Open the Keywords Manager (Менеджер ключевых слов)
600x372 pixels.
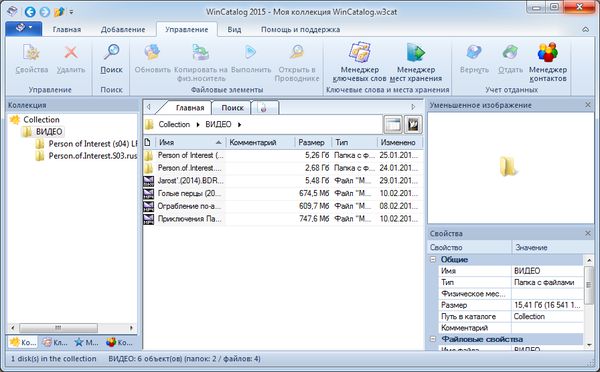coord(359,61)
